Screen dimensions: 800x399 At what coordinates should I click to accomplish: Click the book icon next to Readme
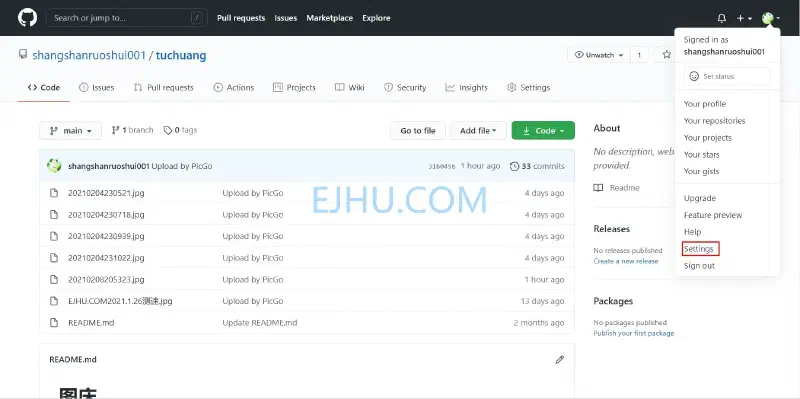pos(598,188)
